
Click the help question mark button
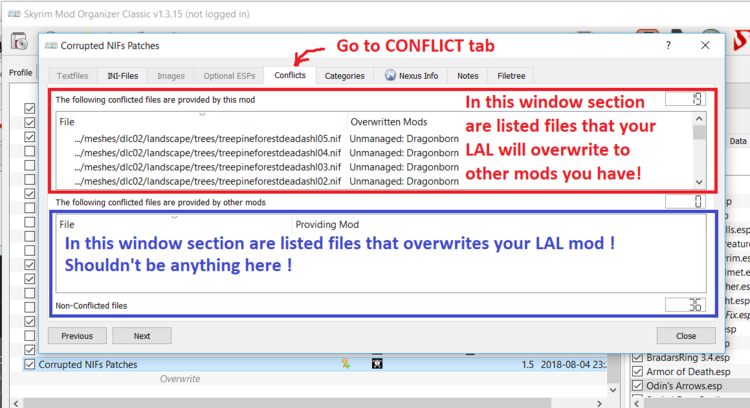pyautogui.click(x=668, y=45)
